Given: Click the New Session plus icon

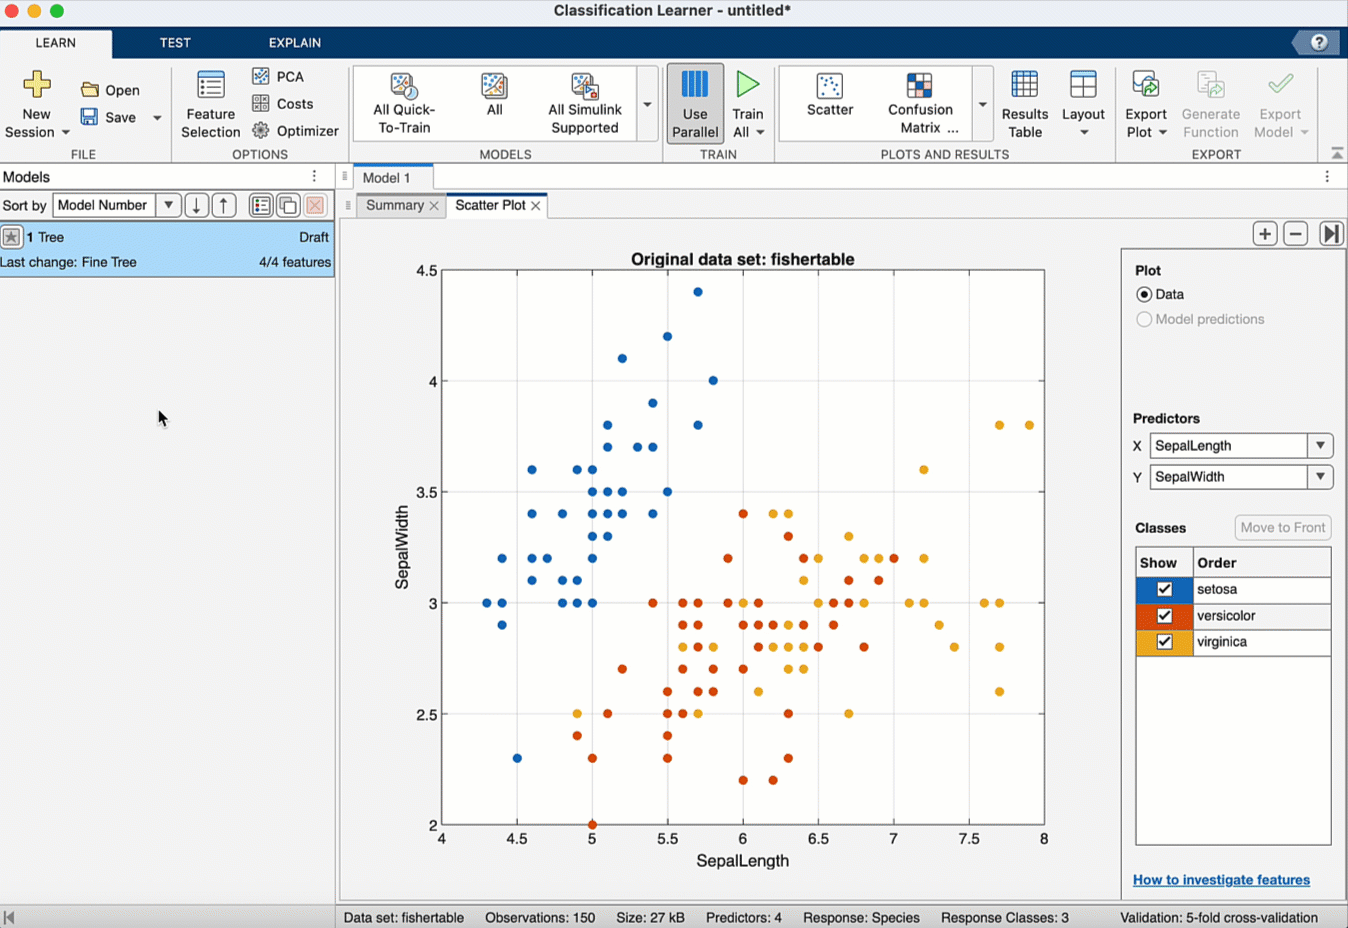Looking at the screenshot, I should pyautogui.click(x=37, y=85).
